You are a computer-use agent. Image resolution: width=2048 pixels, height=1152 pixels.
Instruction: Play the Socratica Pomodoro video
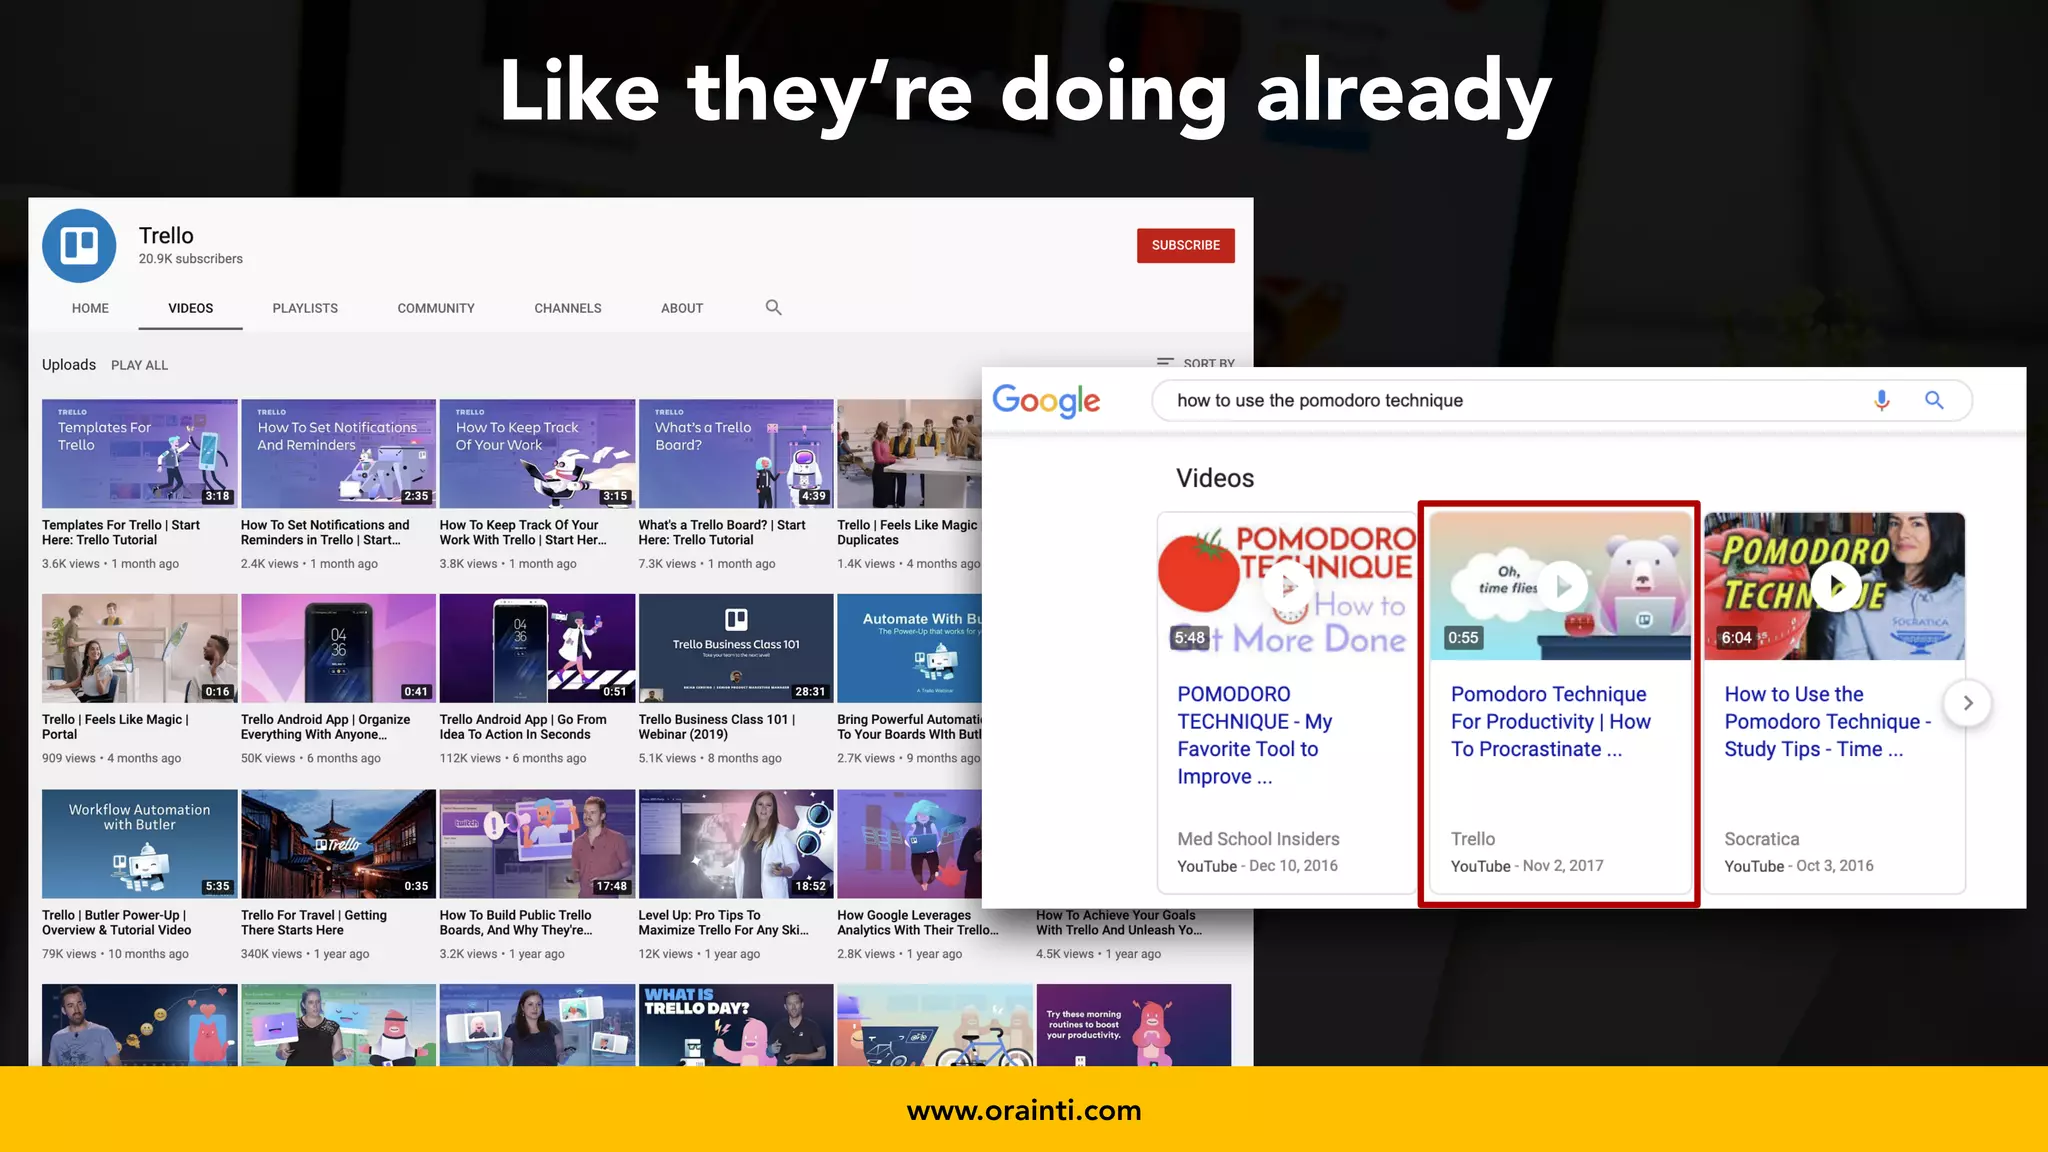coord(1835,587)
